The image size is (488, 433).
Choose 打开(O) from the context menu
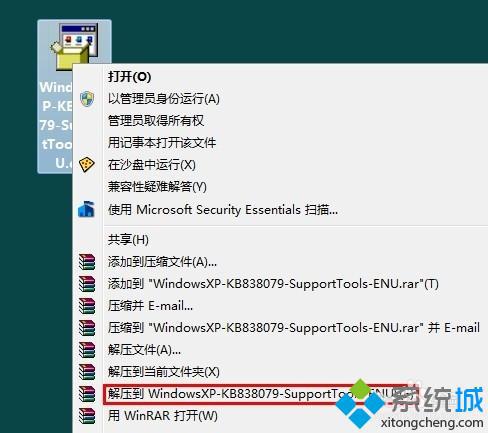tap(130, 77)
